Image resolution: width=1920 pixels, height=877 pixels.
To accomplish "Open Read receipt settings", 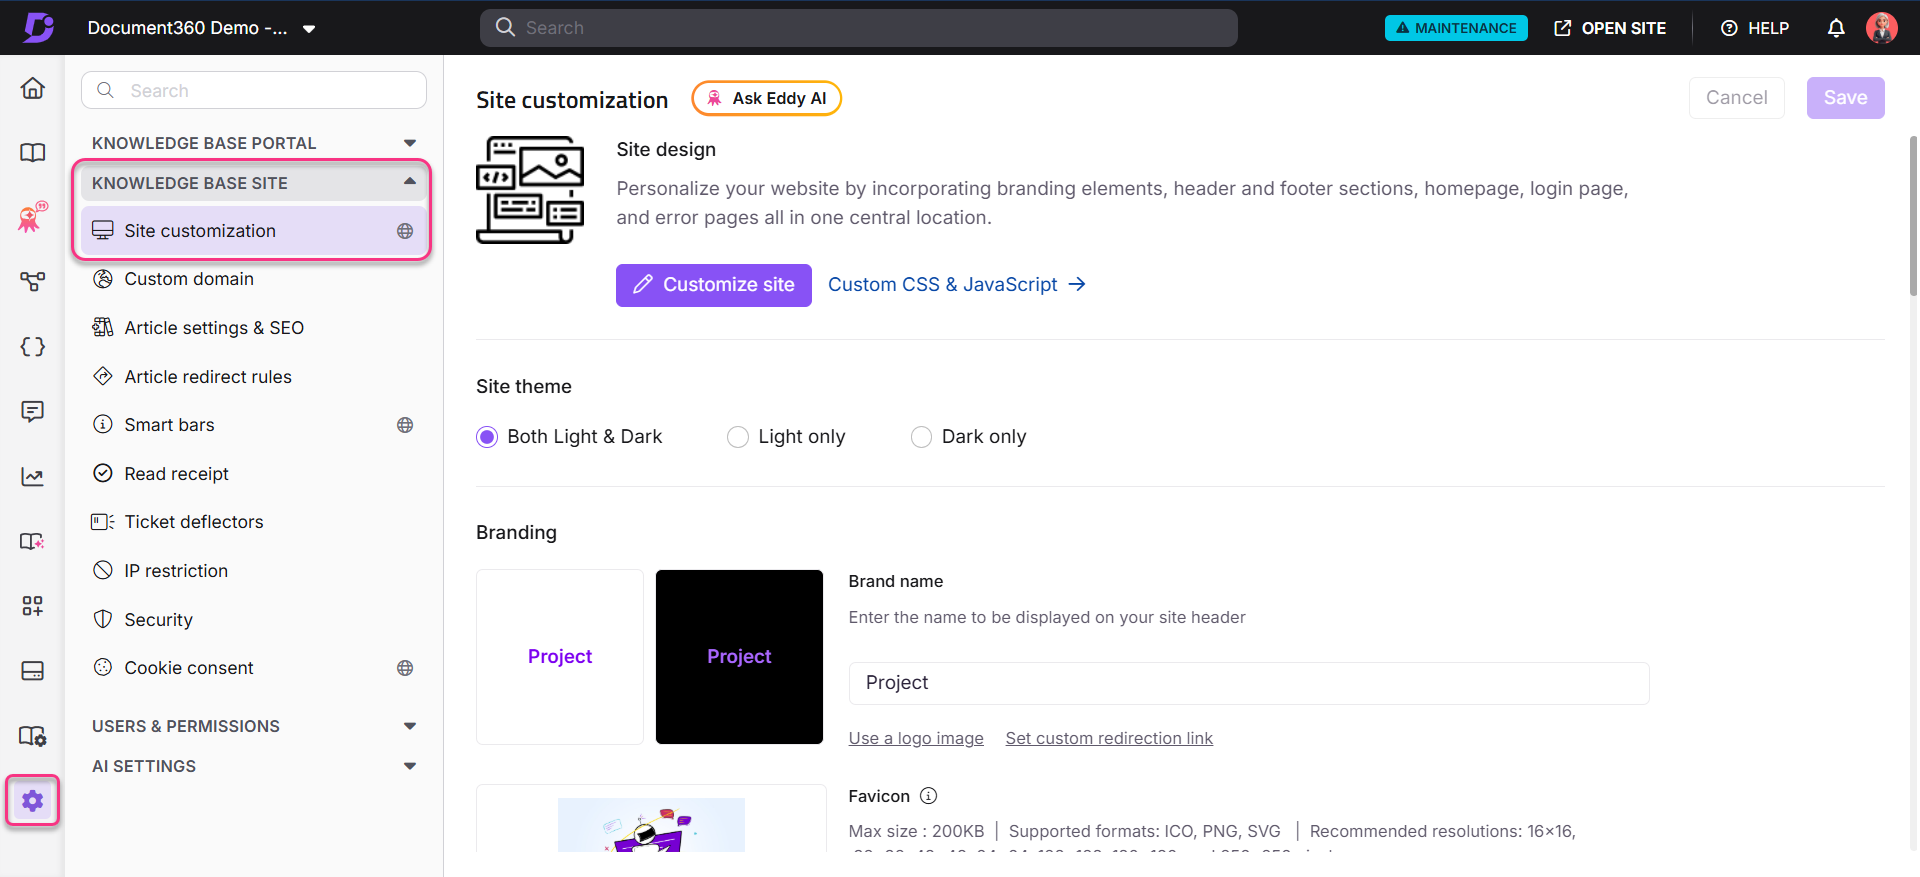I will point(253,474).
